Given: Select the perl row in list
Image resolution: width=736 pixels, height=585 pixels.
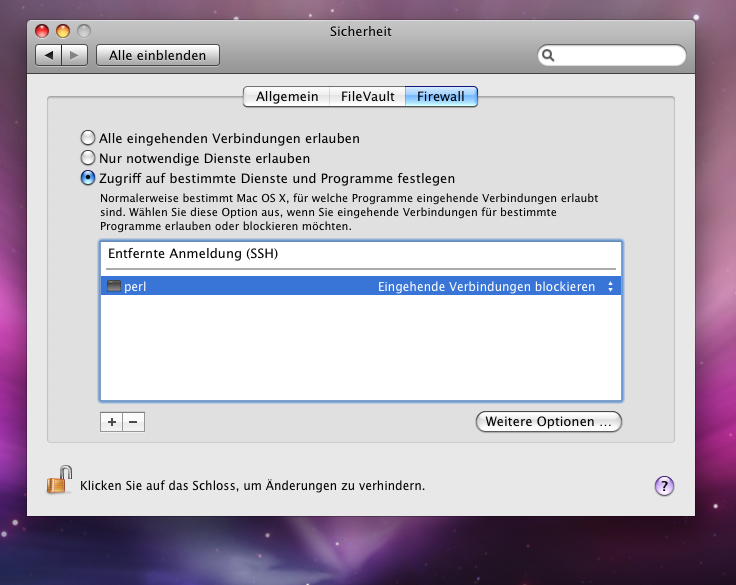Looking at the screenshot, I should pyautogui.click(x=360, y=286).
